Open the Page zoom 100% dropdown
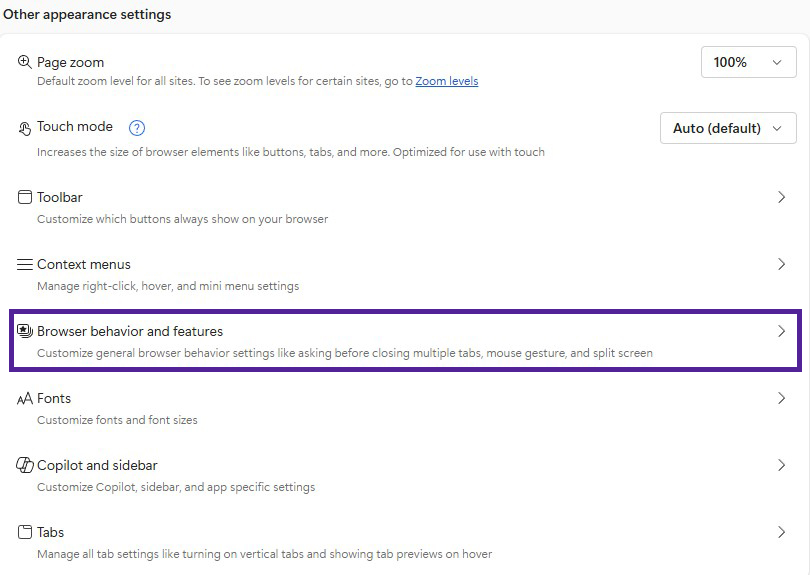Viewport: 810px width, 575px height. tap(748, 62)
